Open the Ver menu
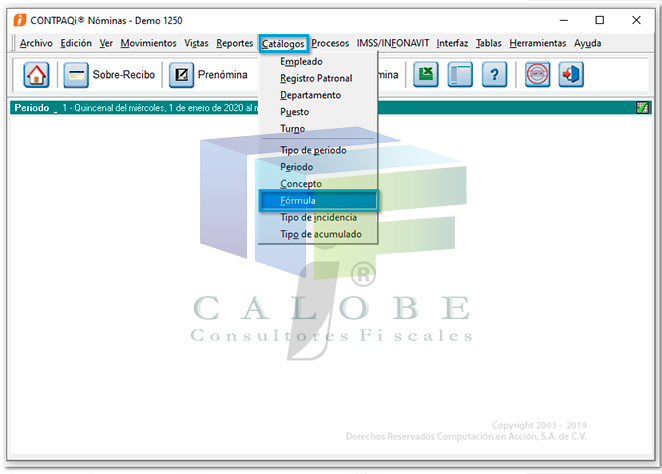This screenshot has width=662, height=474. [106, 43]
